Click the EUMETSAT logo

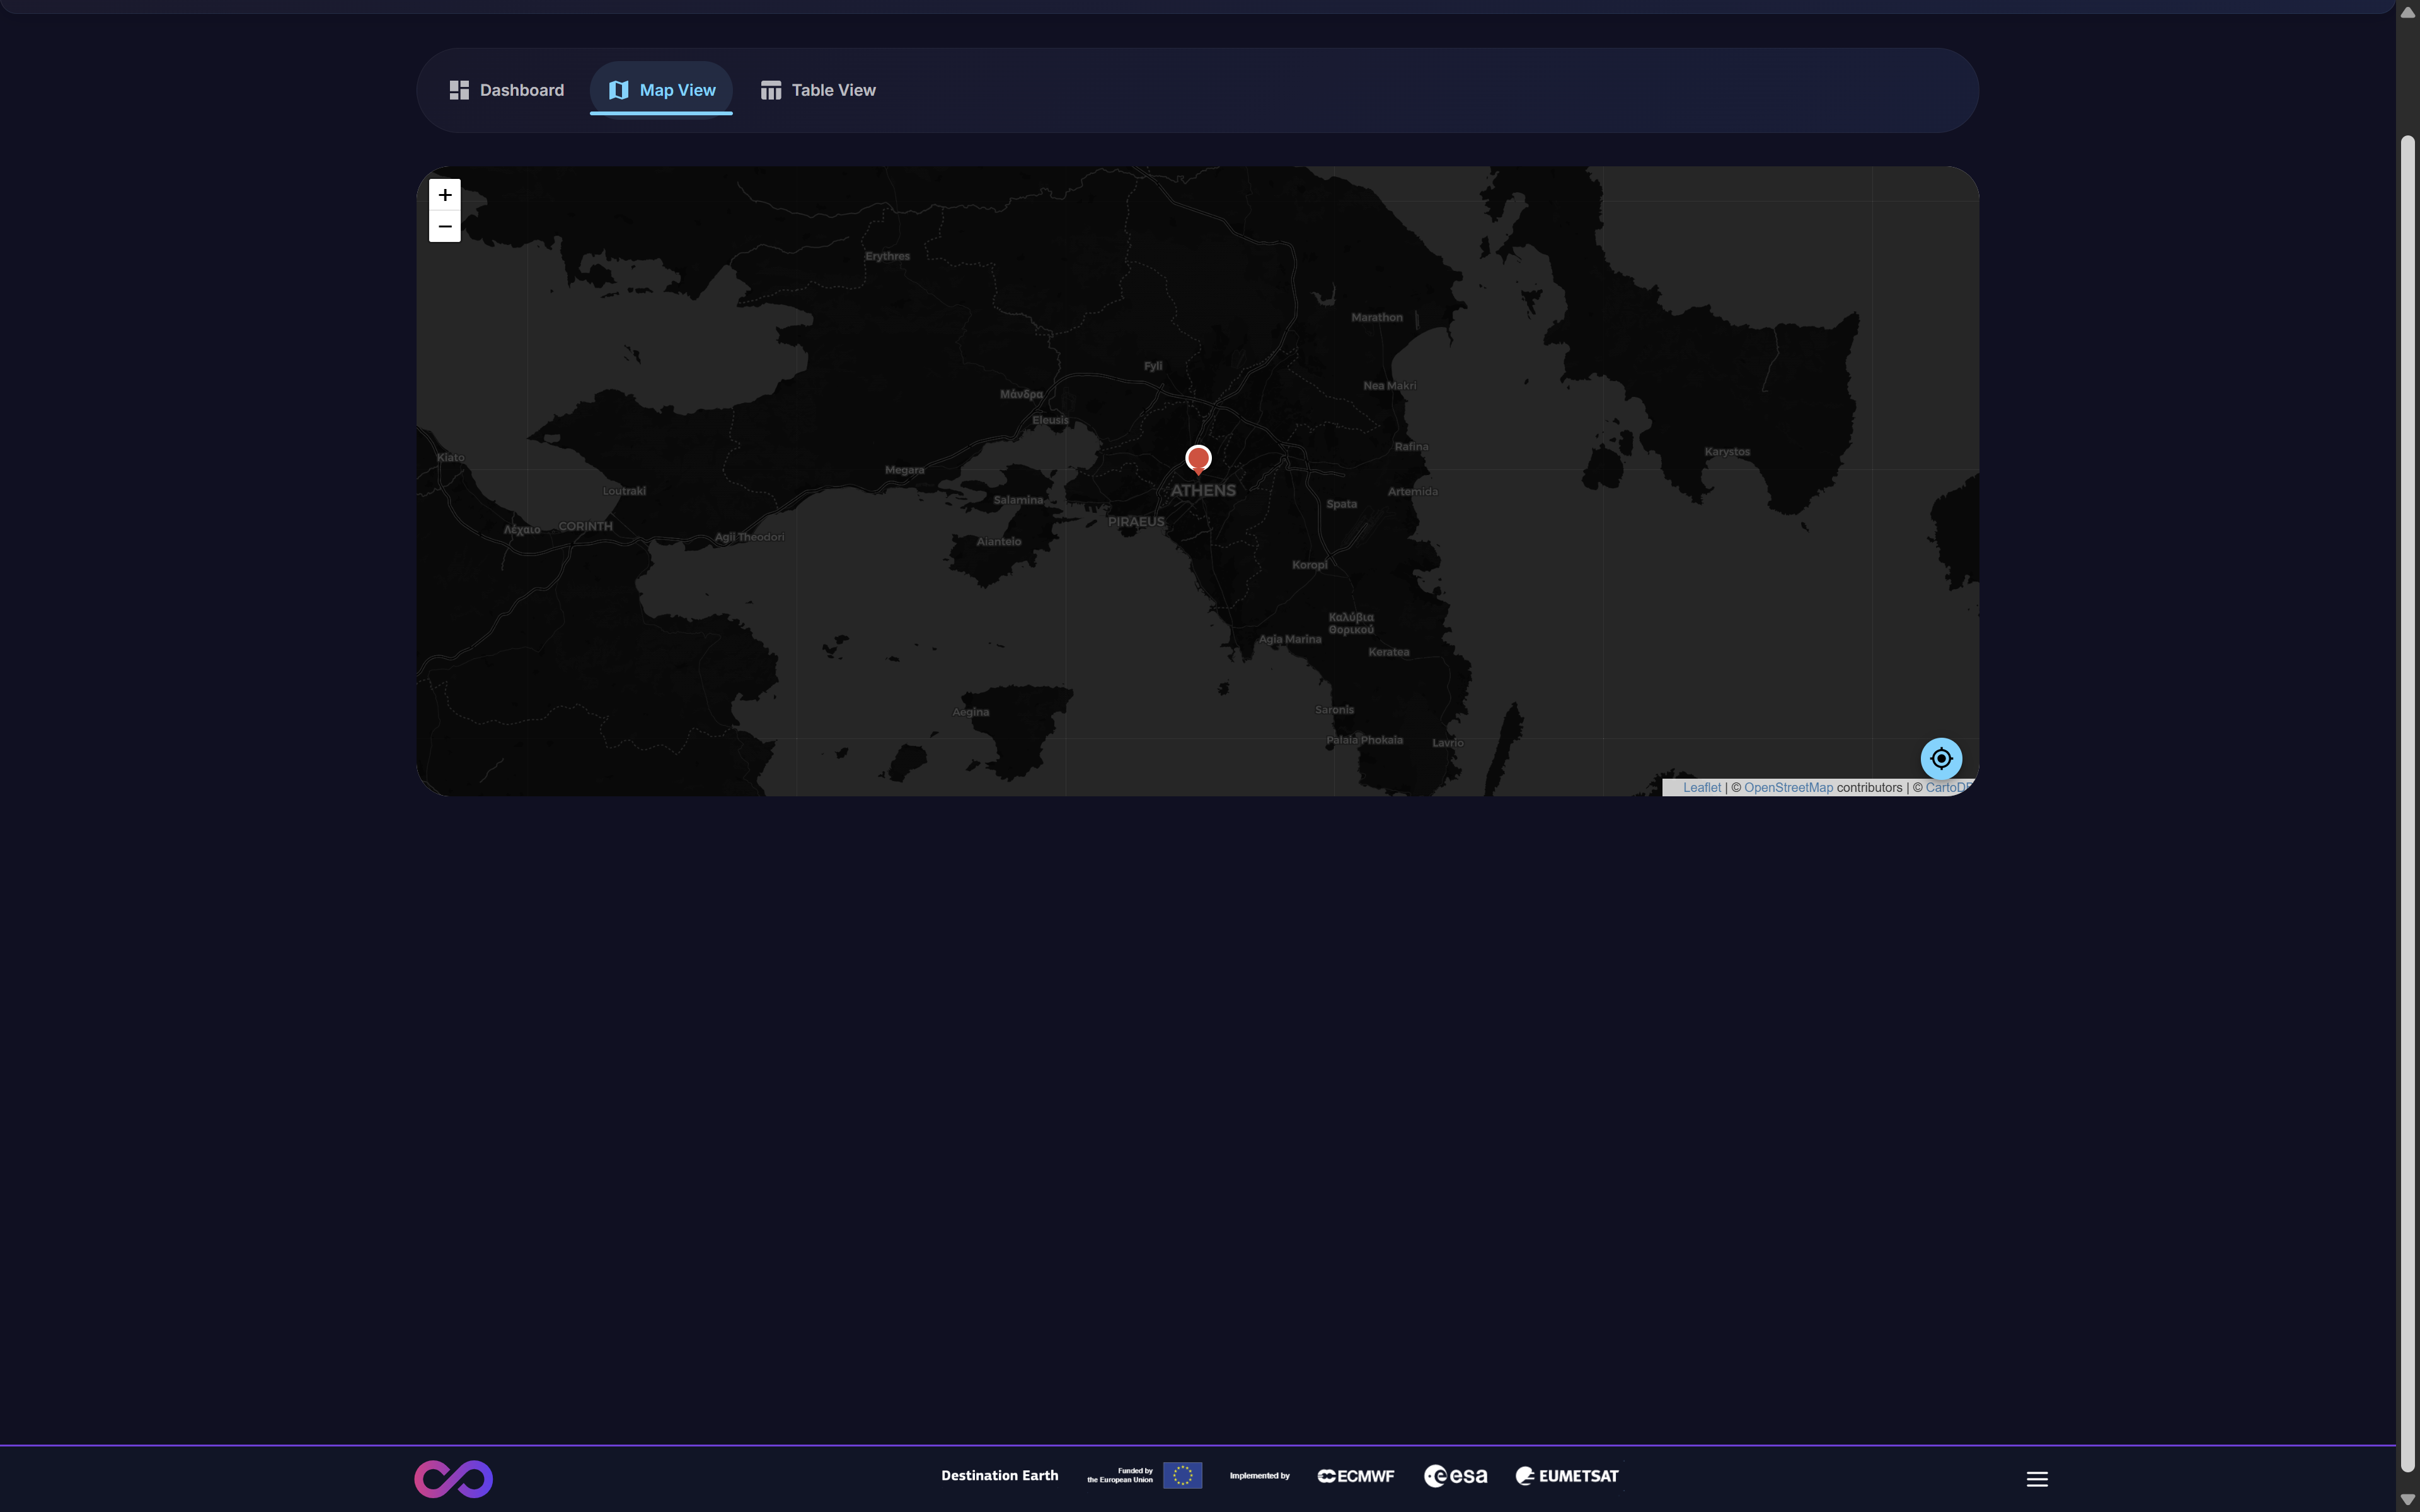point(1567,1476)
